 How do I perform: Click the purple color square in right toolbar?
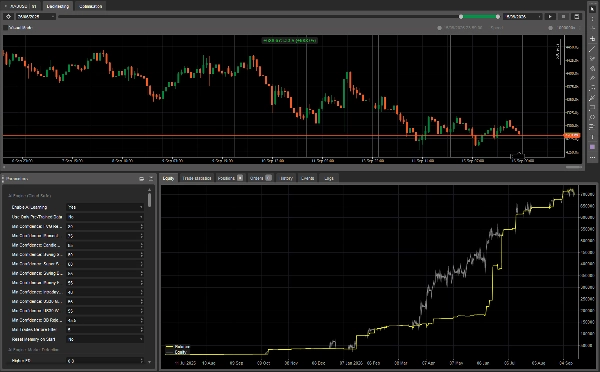[x=592, y=147]
